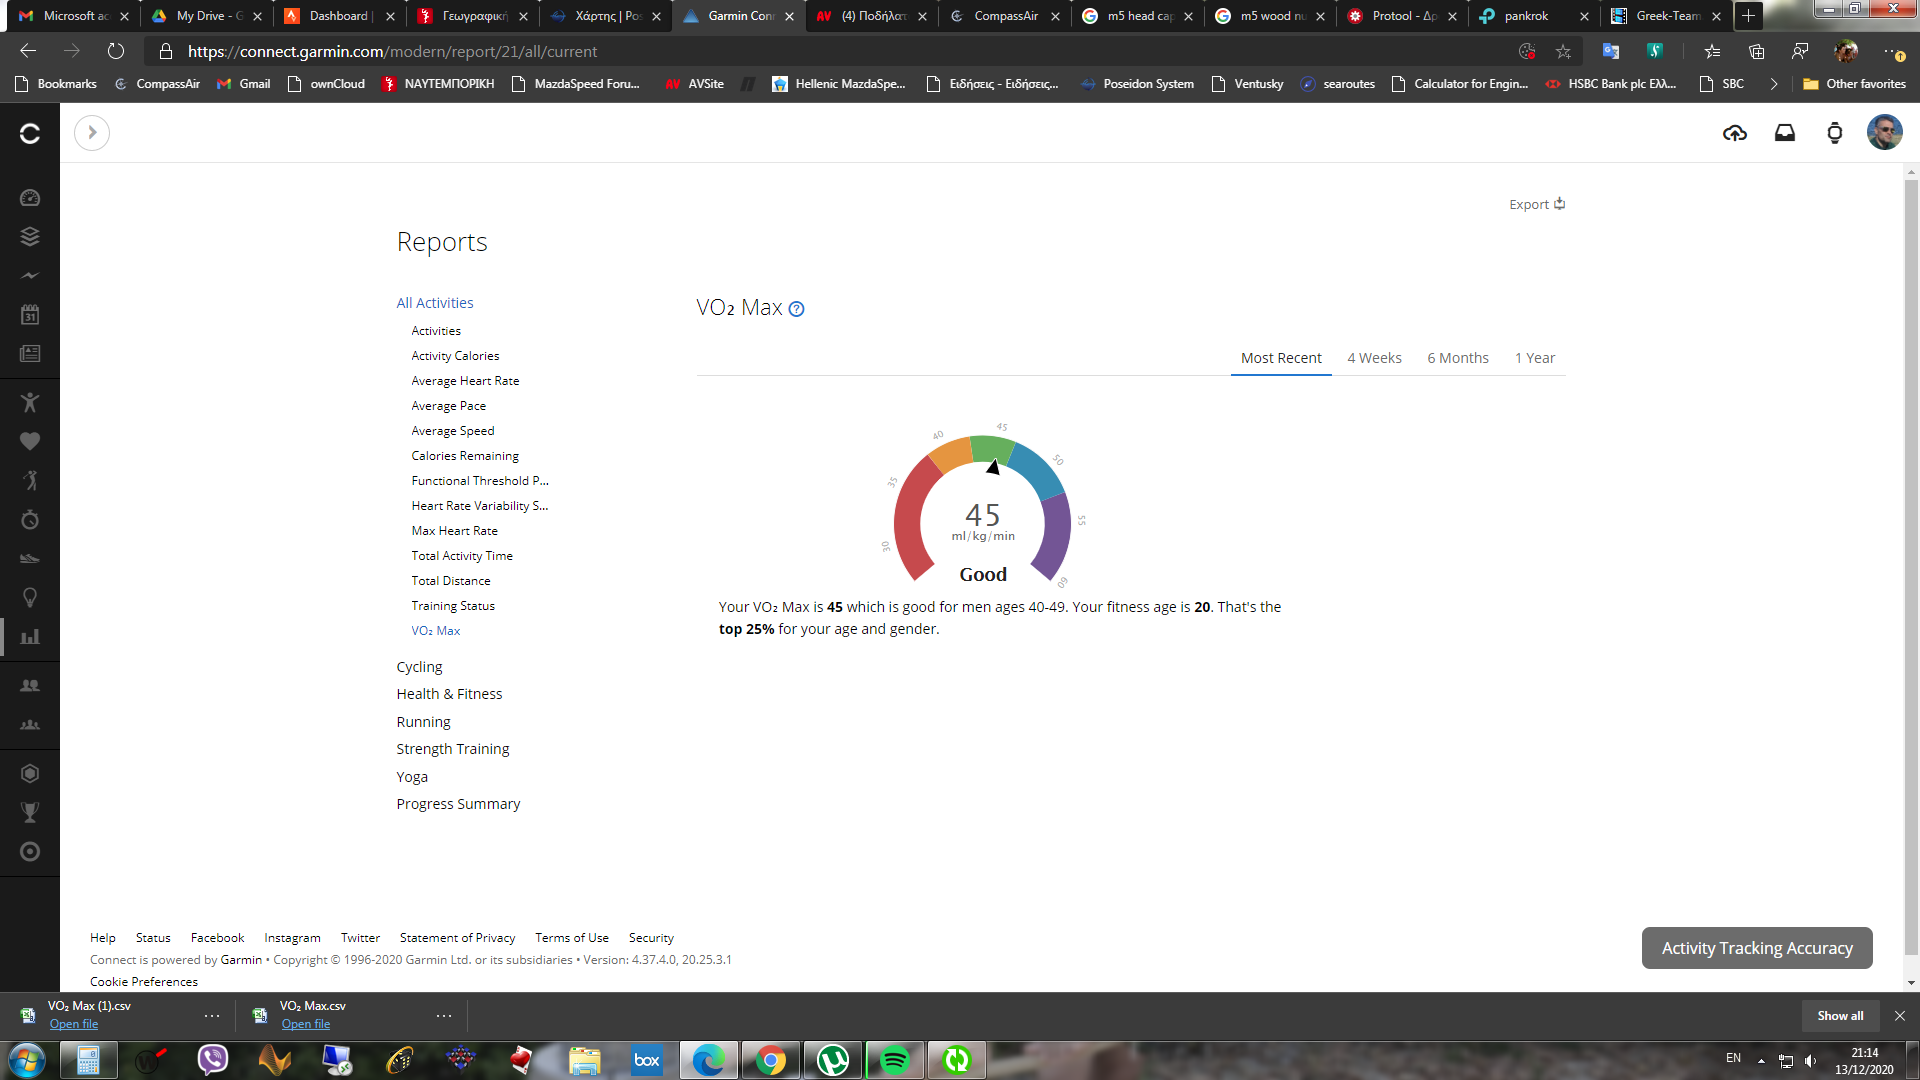
Task: Open the Health Stats heart icon
Action: tap(30, 441)
